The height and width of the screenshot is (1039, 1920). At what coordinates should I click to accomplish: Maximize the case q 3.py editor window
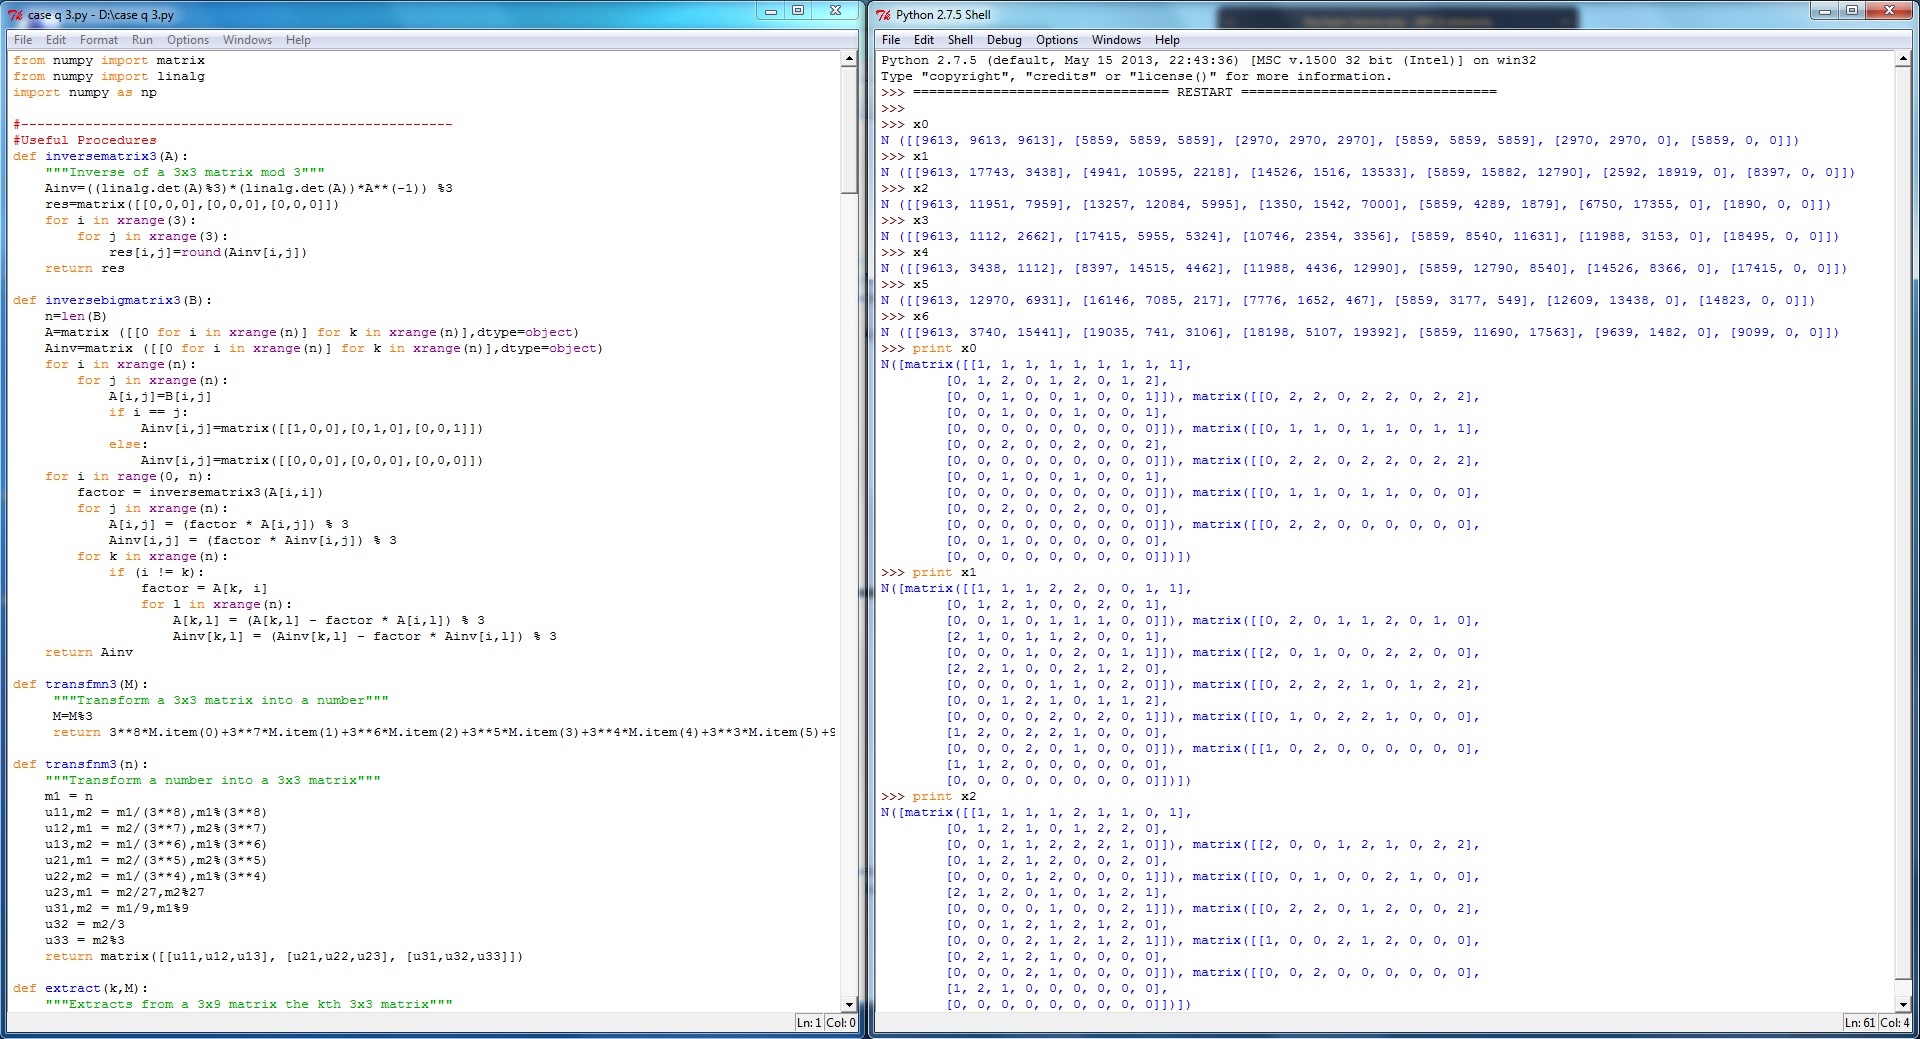(x=798, y=11)
